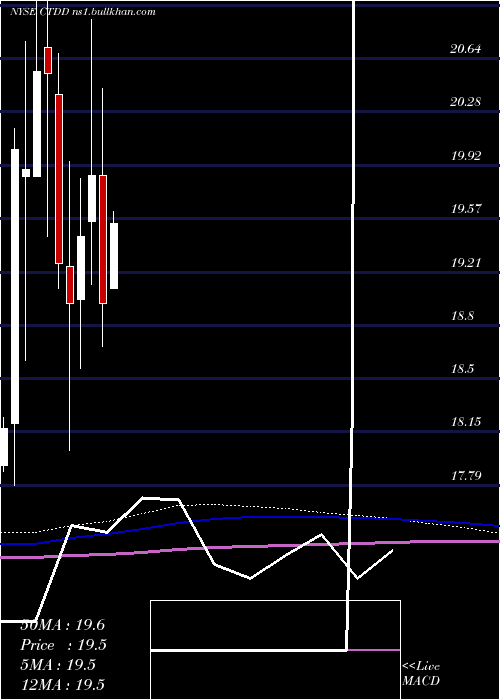
Task: Click the Price : 19.5 readout
Action: pos(64,645)
